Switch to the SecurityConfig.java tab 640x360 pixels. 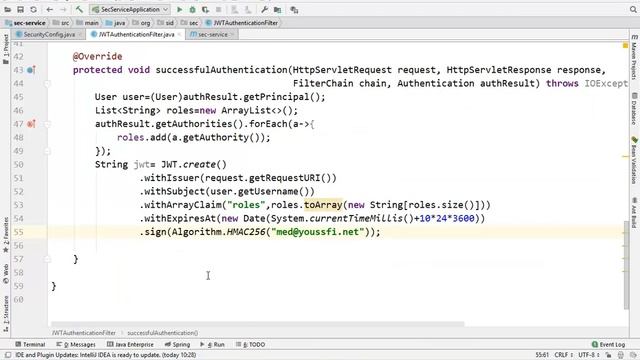tap(49, 35)
